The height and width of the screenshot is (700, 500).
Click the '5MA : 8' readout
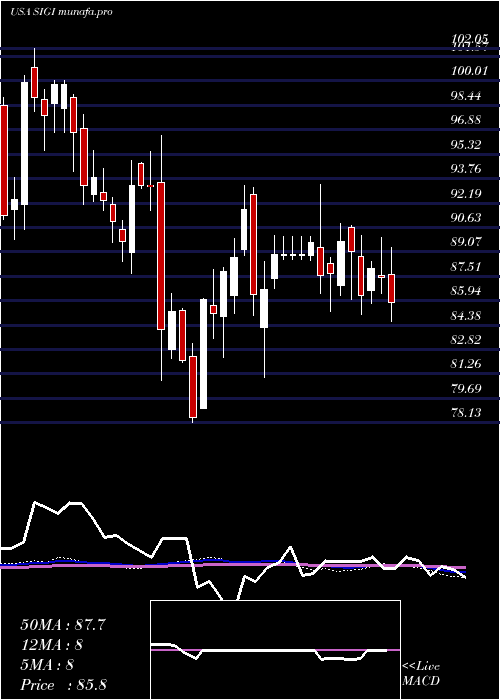(x=47, y=665)
